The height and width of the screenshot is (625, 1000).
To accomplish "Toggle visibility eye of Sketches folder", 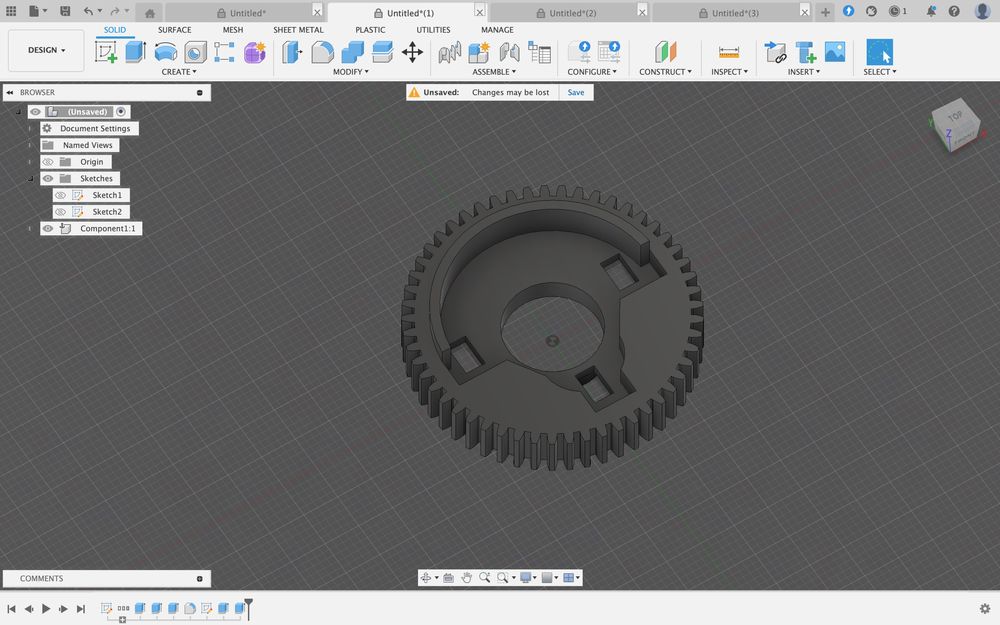I will (x=48, y=179).
